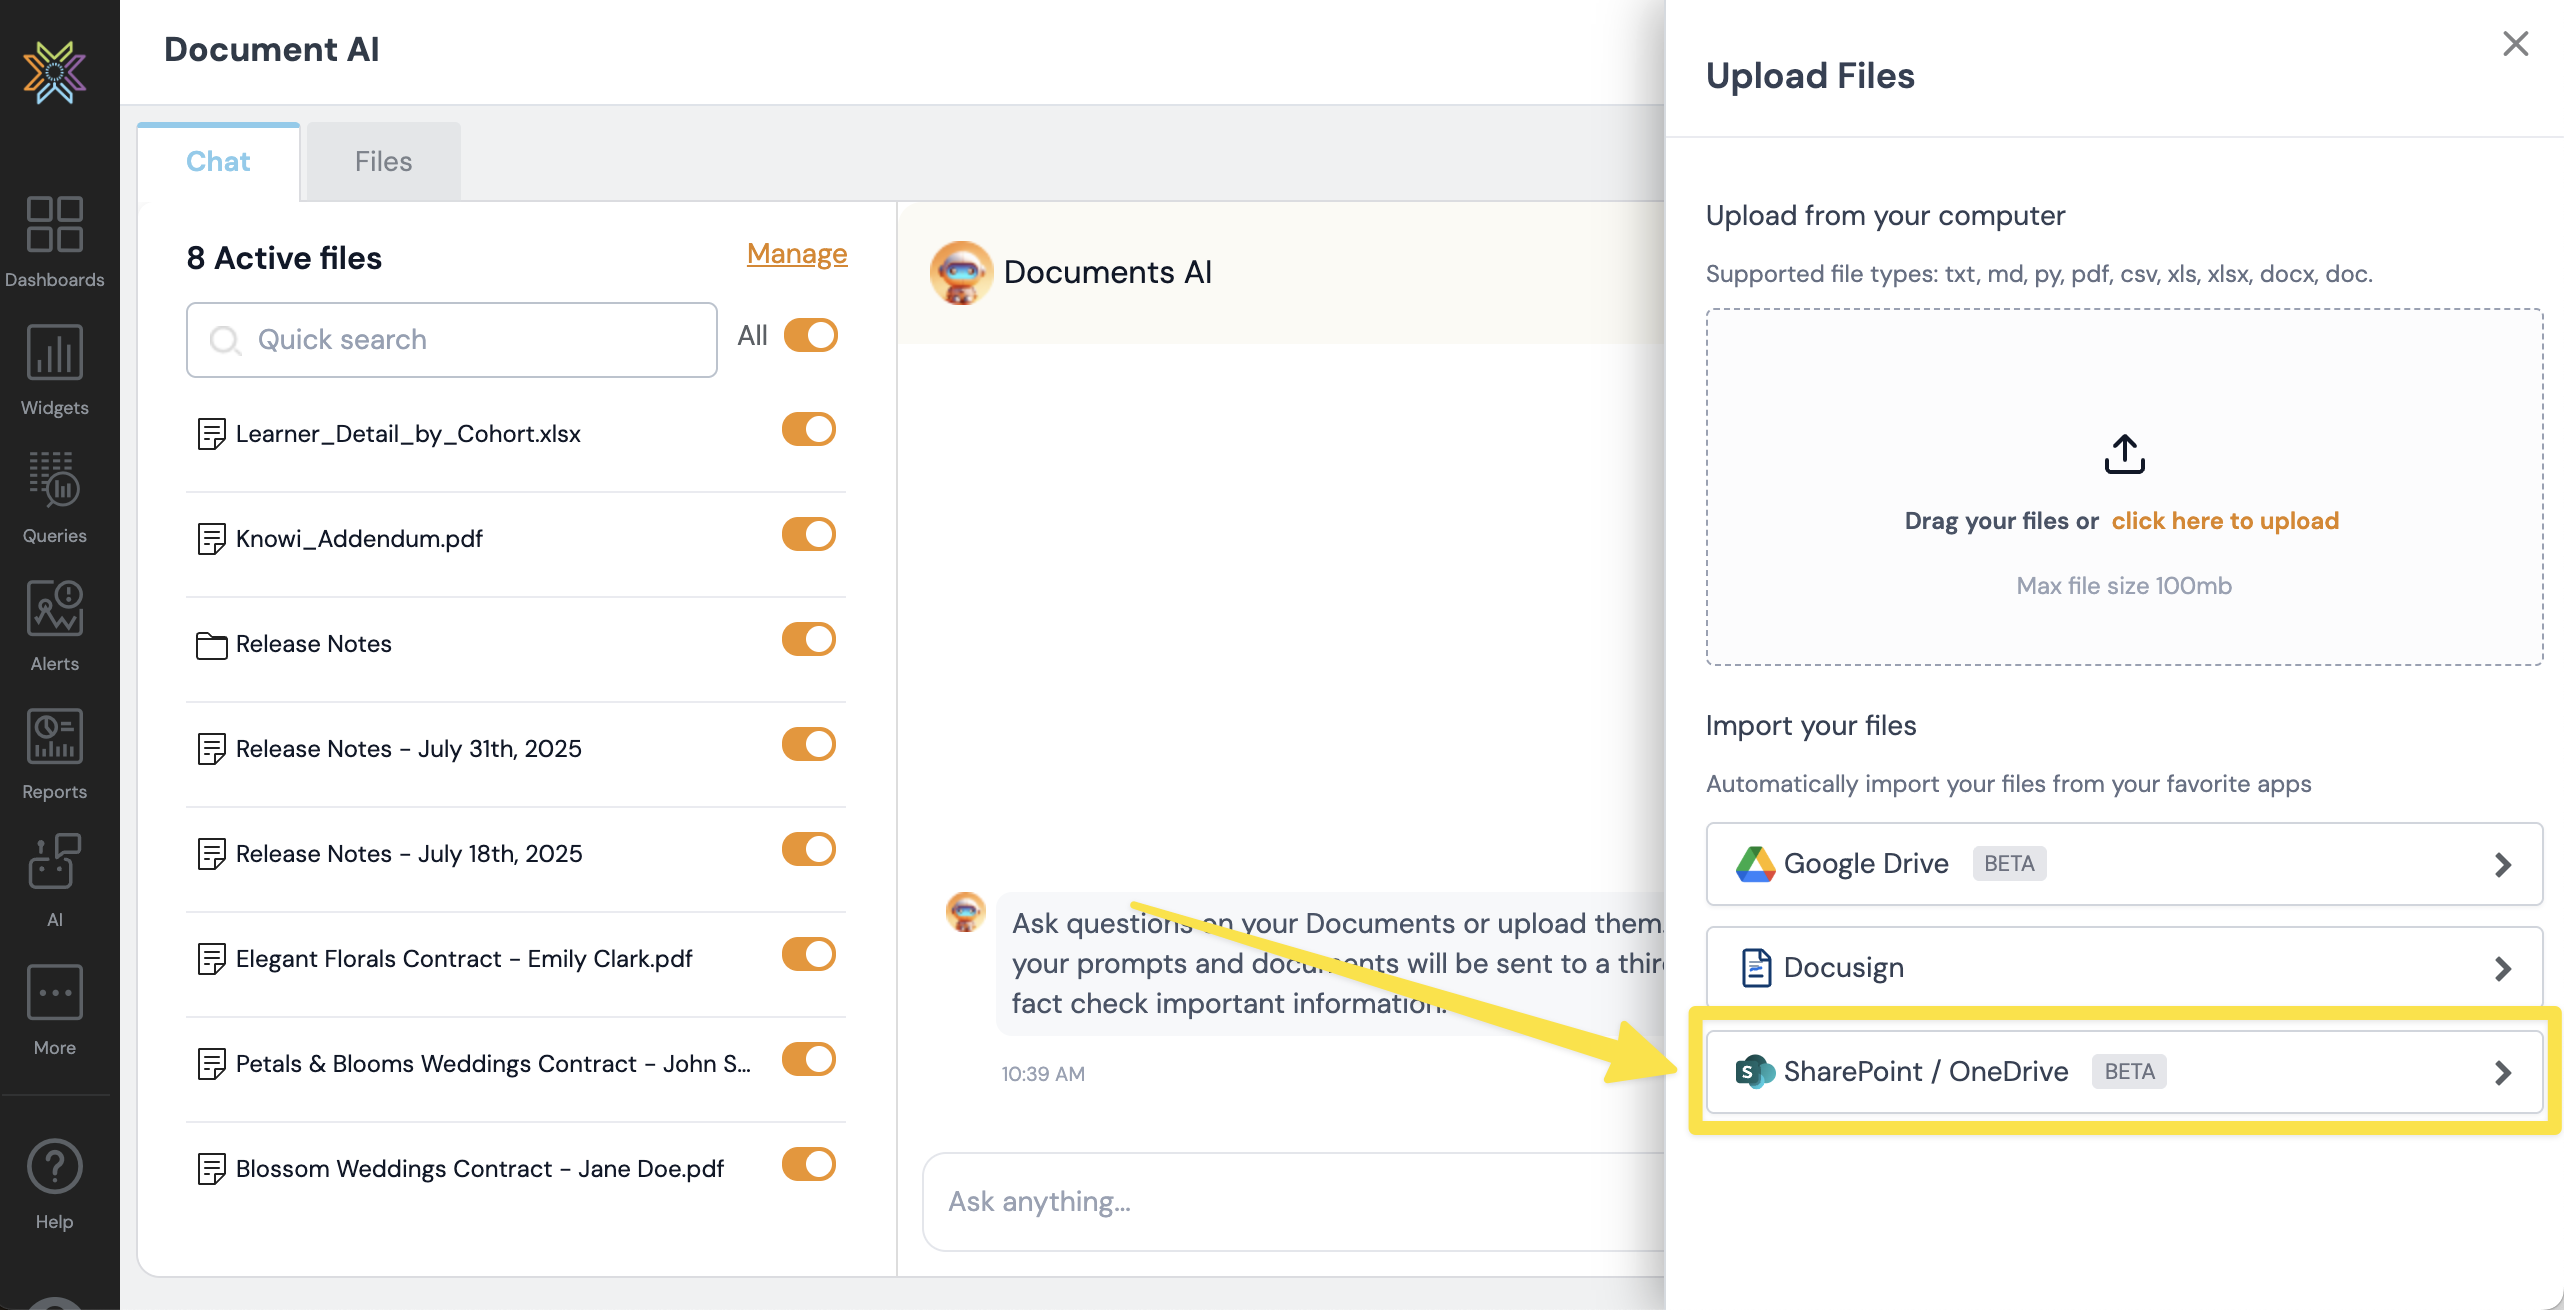Open Widgets from the sidebar
The image size is (2564, 1310).
54,352
